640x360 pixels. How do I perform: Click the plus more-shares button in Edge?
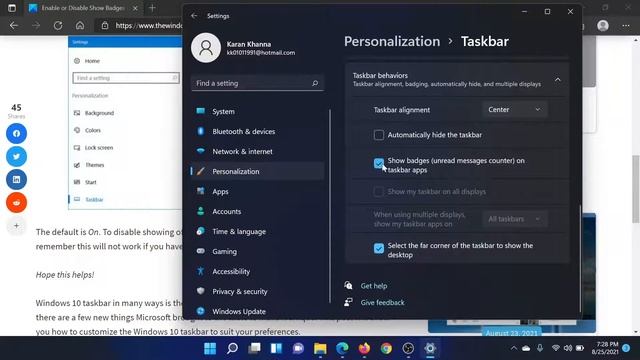coord(16,226)
